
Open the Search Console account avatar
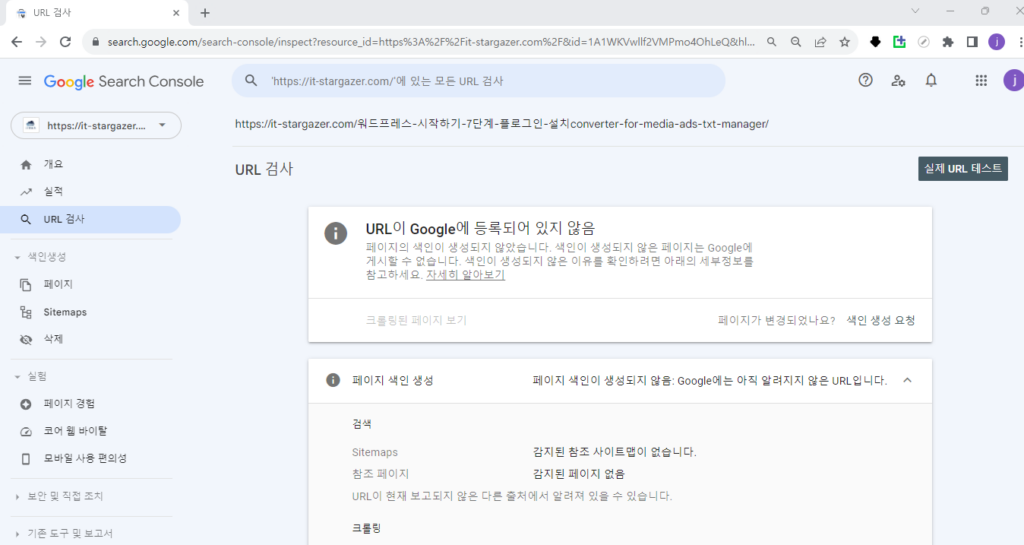click(1014, 80)
